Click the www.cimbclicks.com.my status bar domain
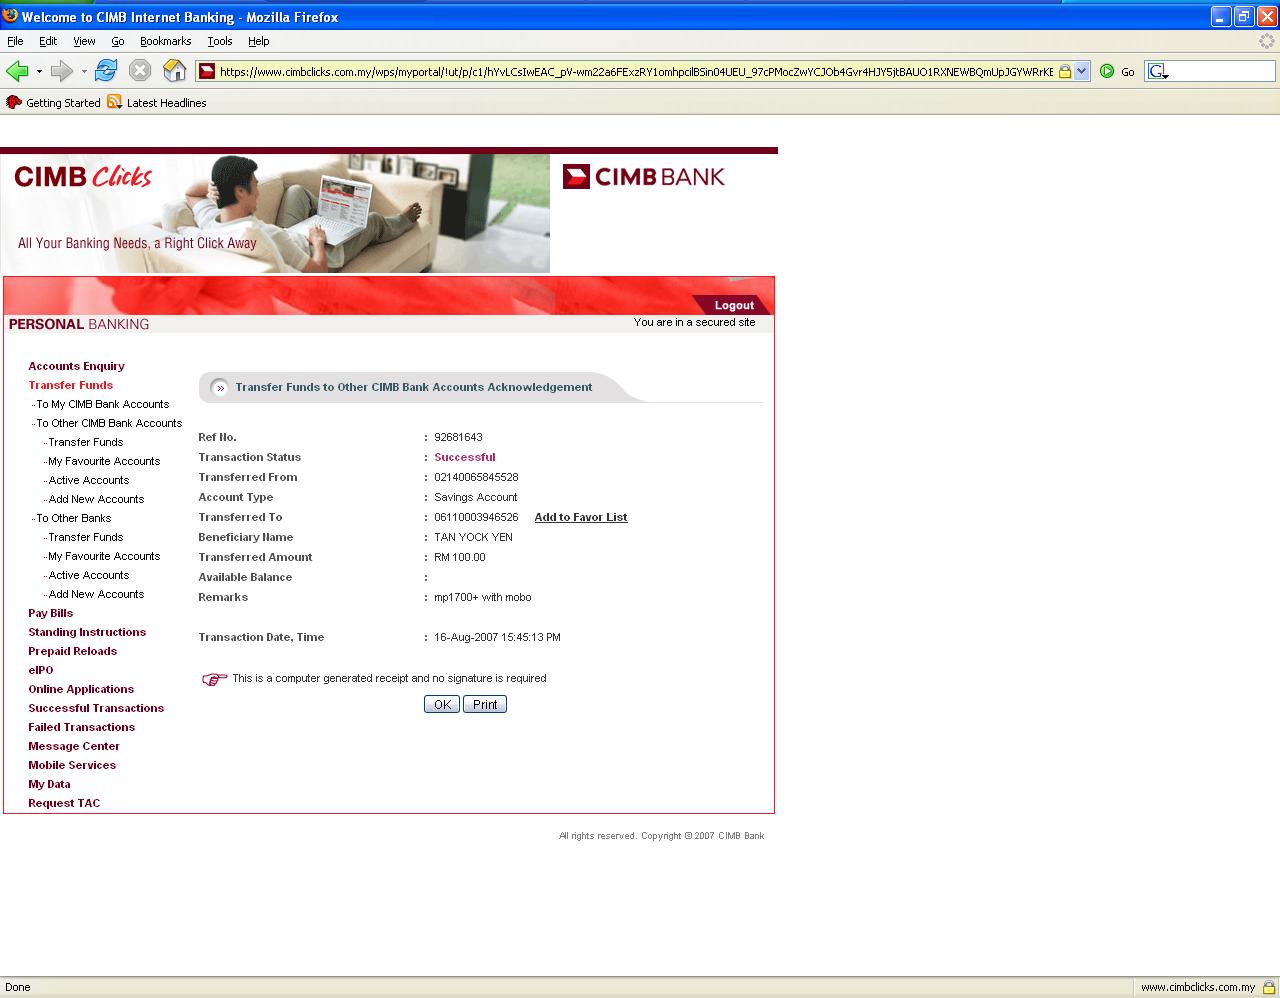Image resolution: width=1280 pixels, height=998 pixels. point(1198,987)
